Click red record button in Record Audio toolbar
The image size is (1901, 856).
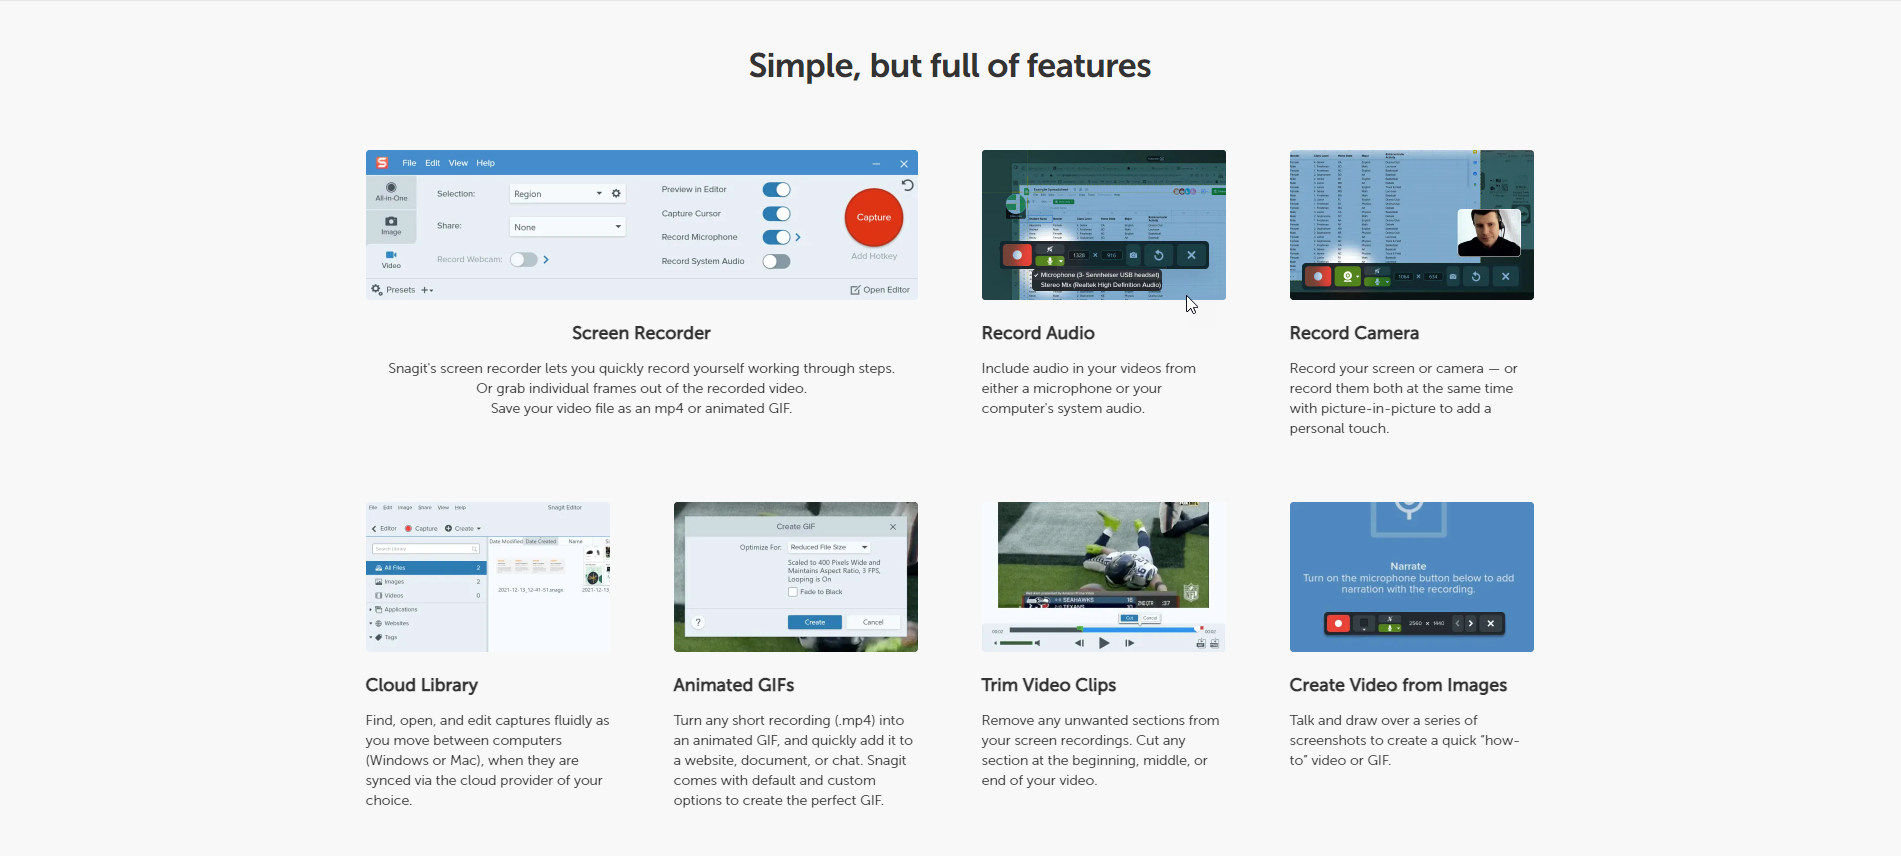pos(1017,255)
